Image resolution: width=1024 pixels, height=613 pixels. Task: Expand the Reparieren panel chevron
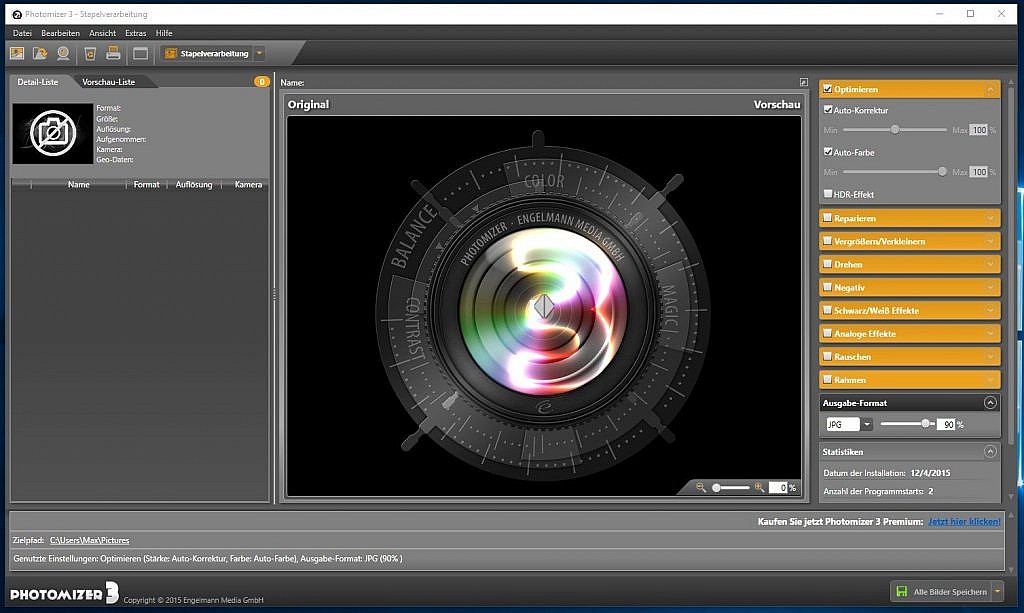[990, 218]
